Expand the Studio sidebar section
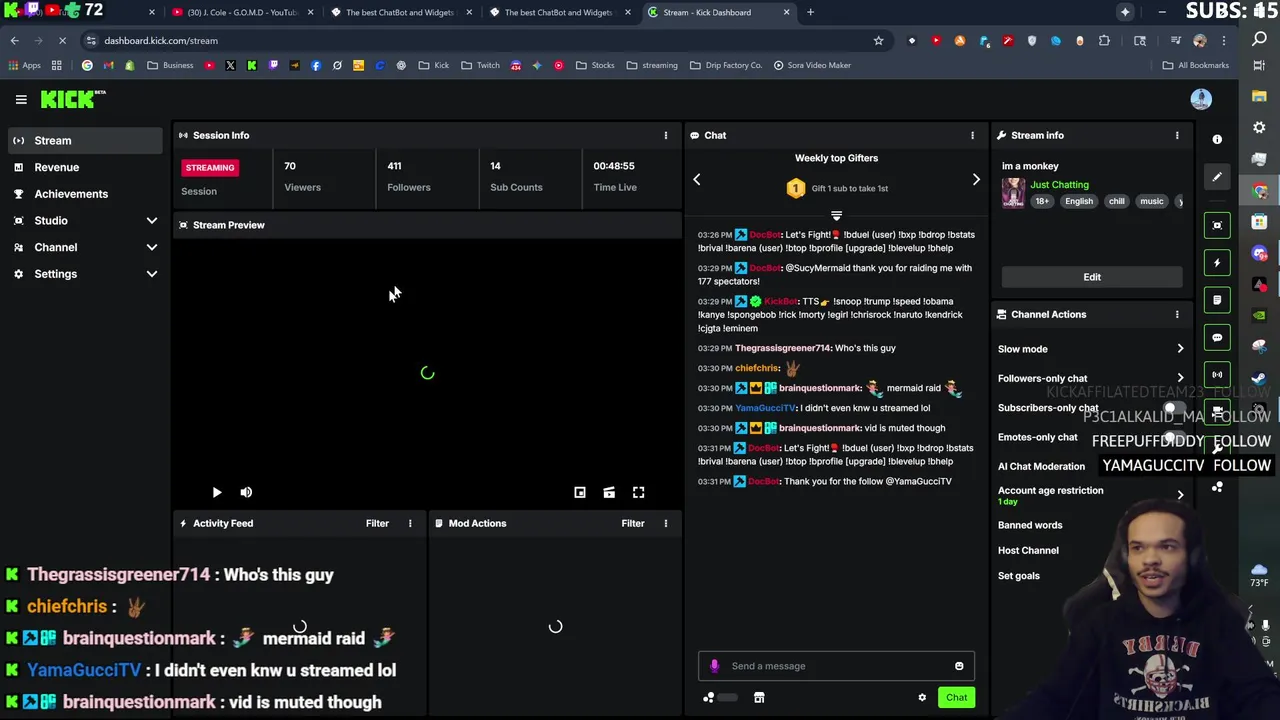Screen dimensions: 1280x720 point(152,221)
